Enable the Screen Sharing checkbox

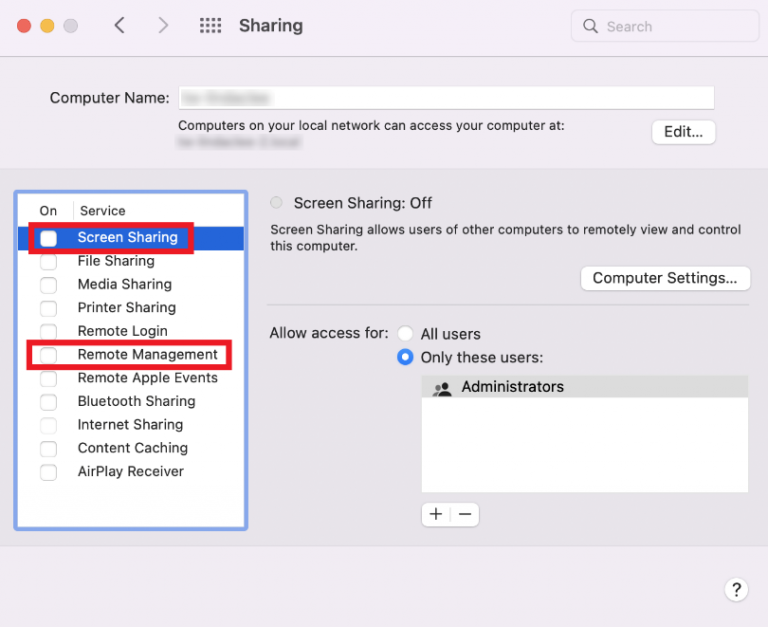point(48,238)
